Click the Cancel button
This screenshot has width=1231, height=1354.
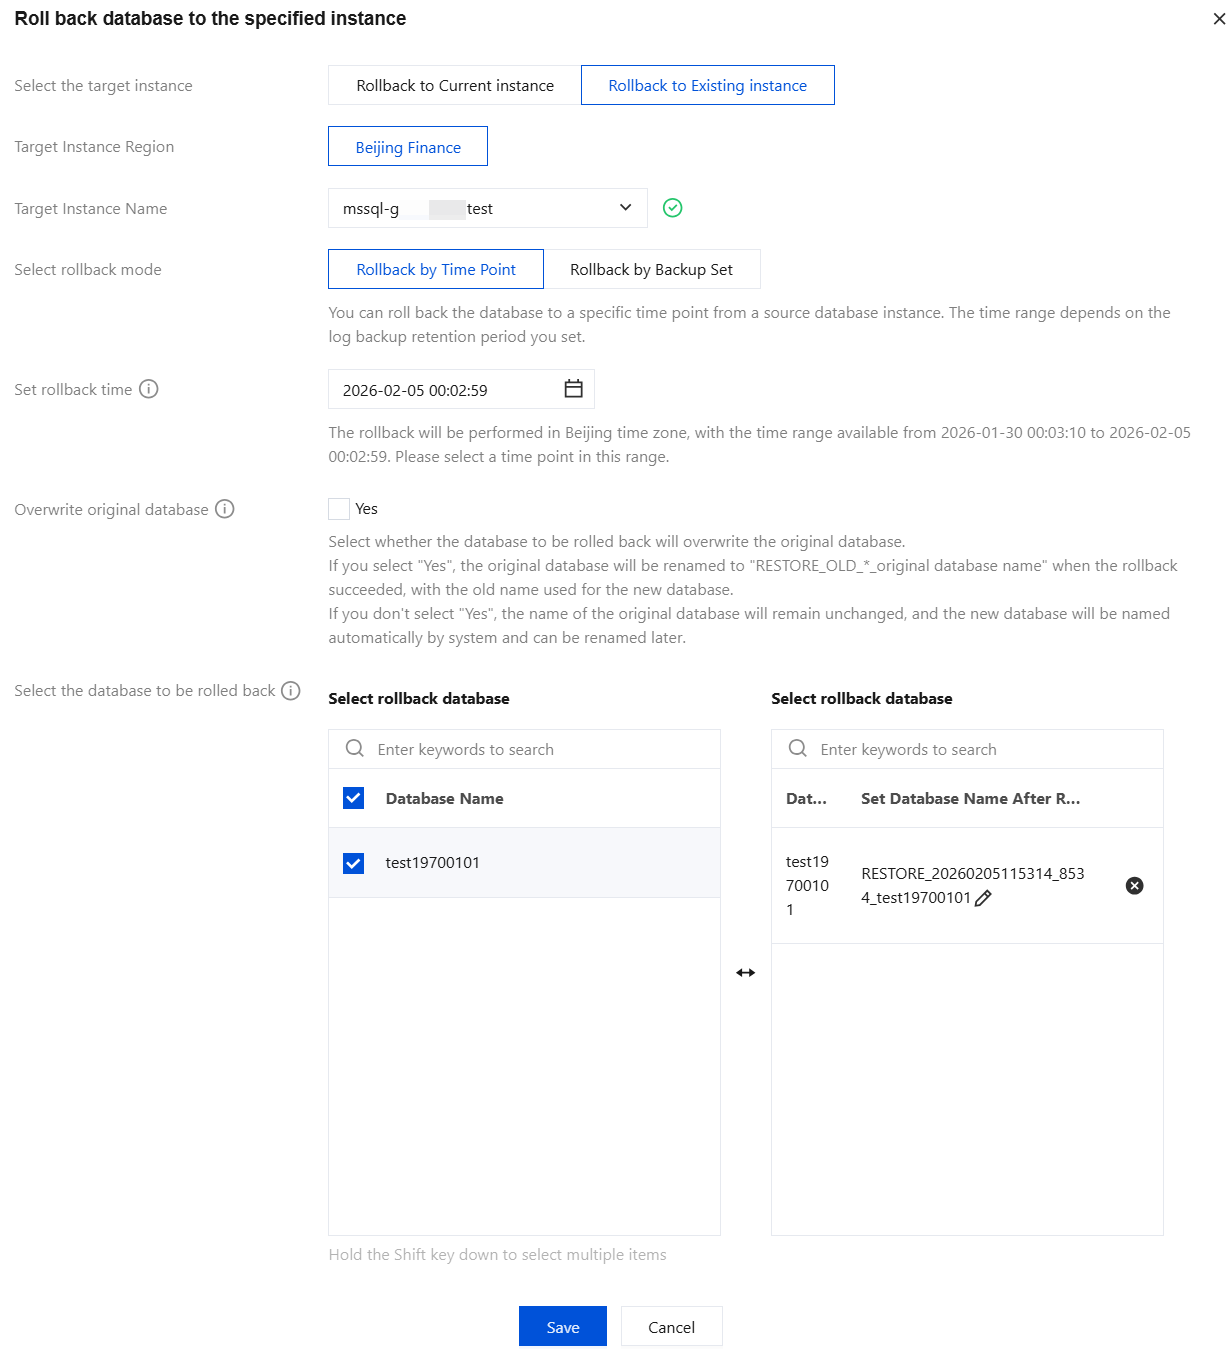click(671, 1327)
